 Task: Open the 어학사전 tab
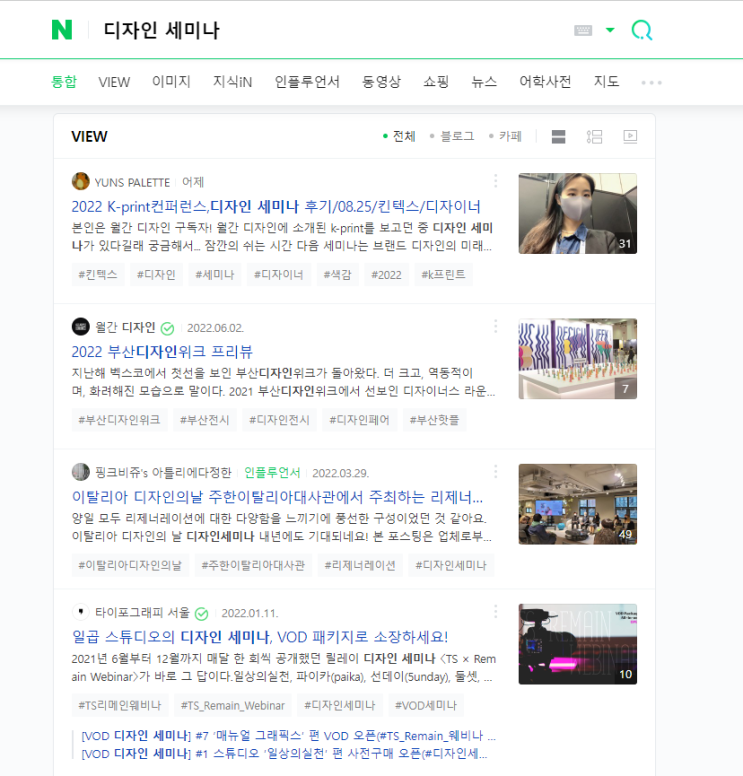[545, 82]
